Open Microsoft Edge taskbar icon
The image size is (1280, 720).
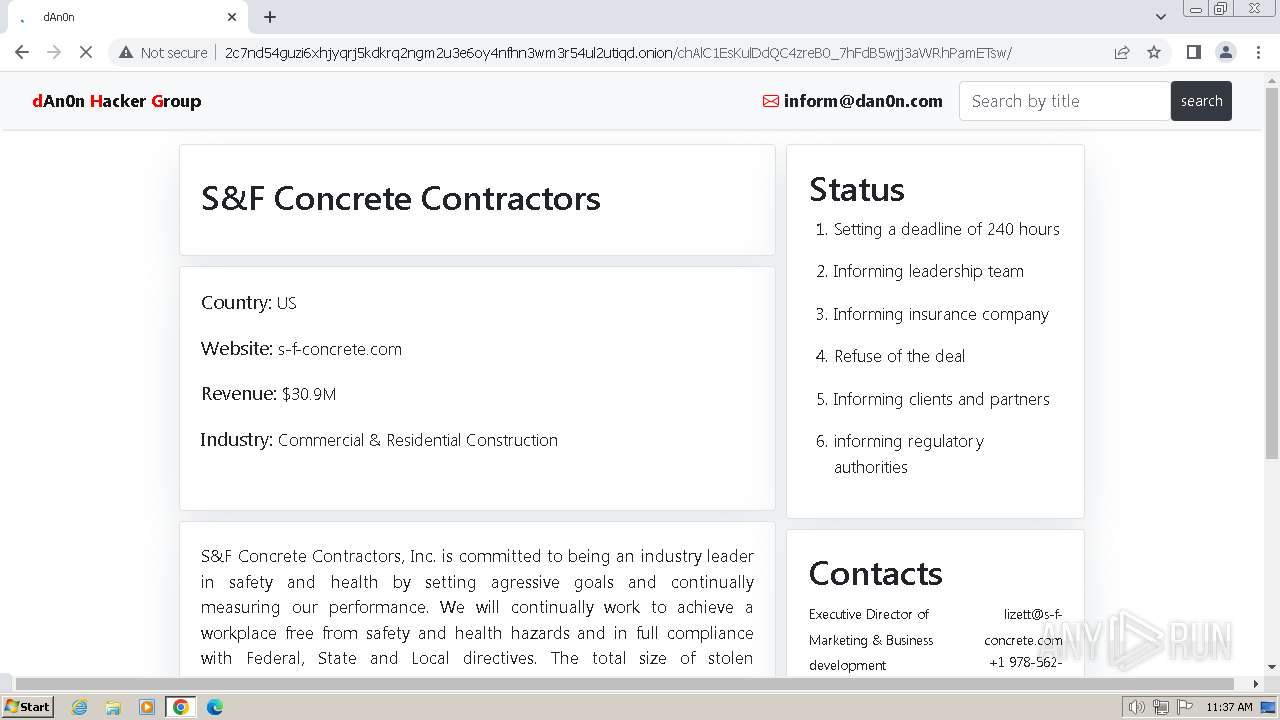(x=214, y=707)
